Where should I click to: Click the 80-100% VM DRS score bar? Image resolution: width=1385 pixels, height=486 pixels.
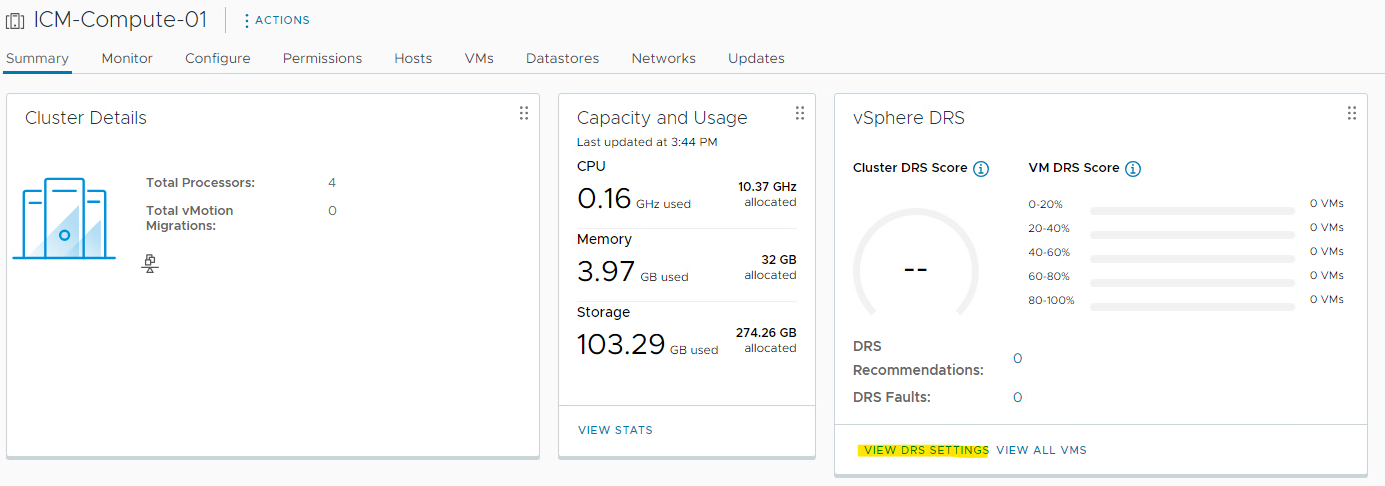coord(1192,307)
